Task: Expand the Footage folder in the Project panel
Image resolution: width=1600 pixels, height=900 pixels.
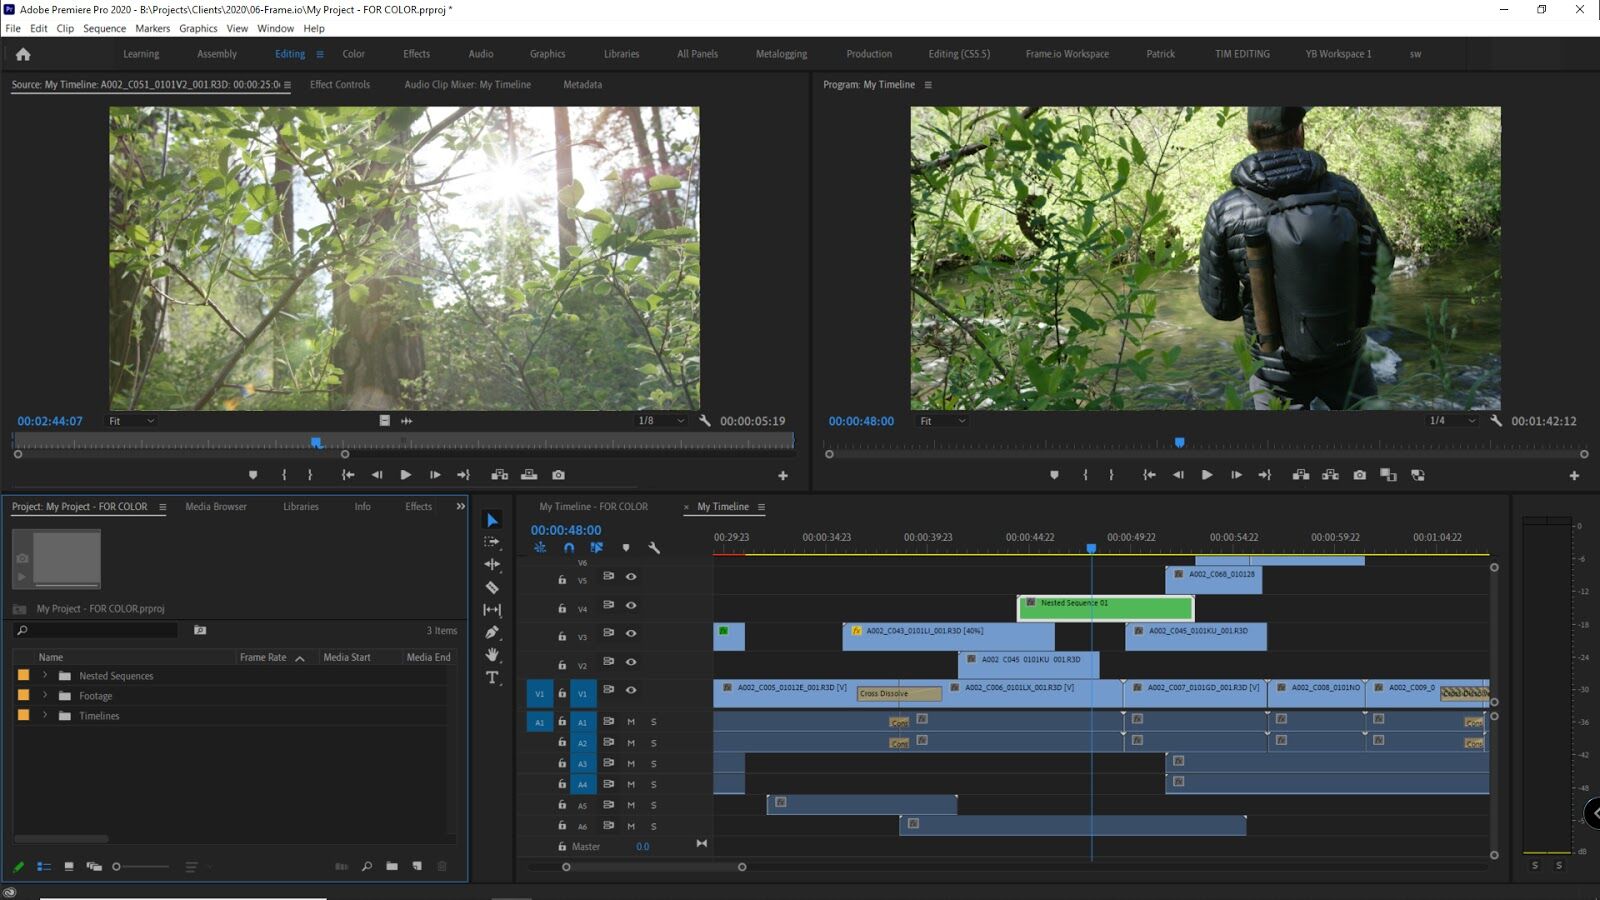Action: point(46,695)
